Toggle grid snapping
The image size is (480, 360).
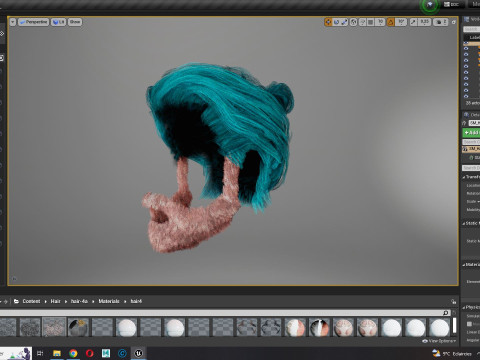(x=371, y=22)
